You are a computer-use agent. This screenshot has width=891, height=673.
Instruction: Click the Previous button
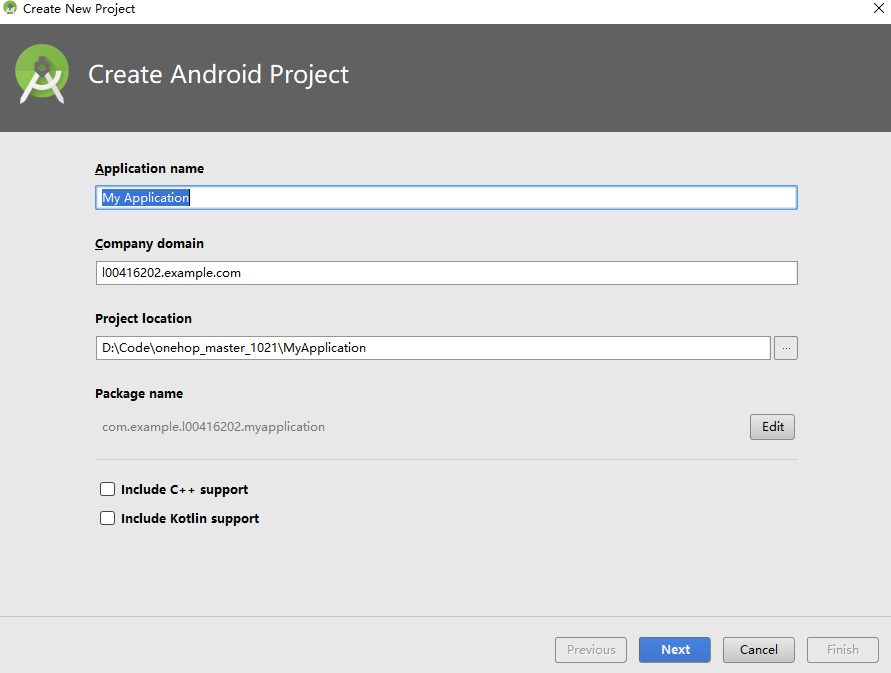pyautogui.click(x=590, y=649)
